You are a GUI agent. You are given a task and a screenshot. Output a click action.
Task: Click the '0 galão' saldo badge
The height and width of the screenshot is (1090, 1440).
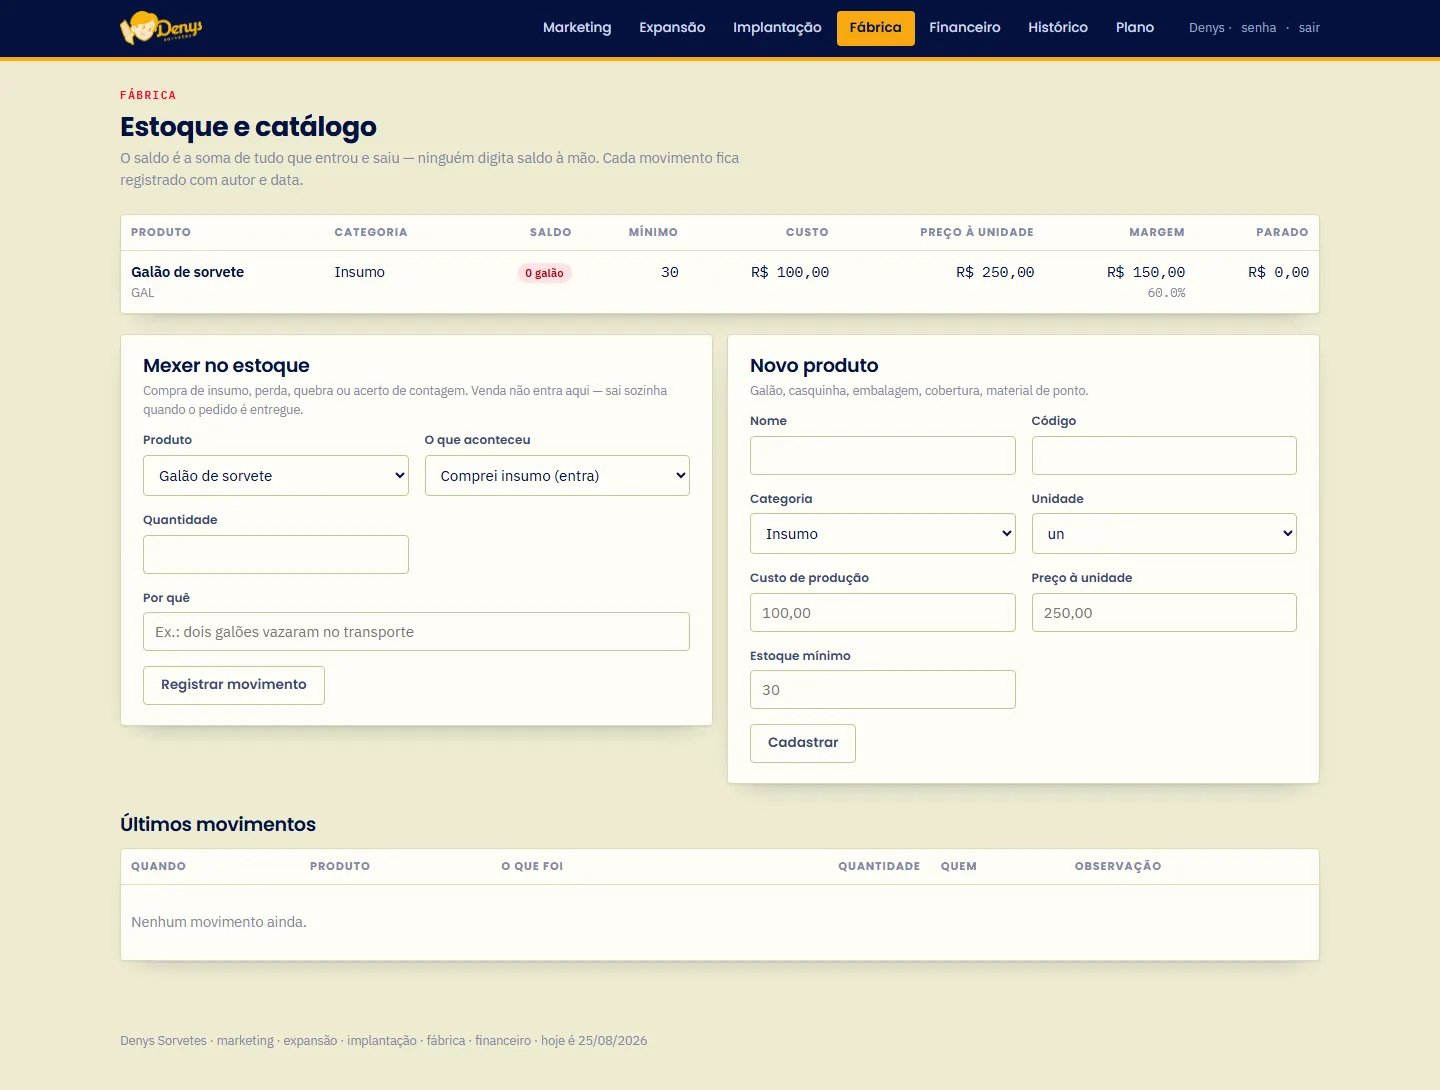point(544,273)
